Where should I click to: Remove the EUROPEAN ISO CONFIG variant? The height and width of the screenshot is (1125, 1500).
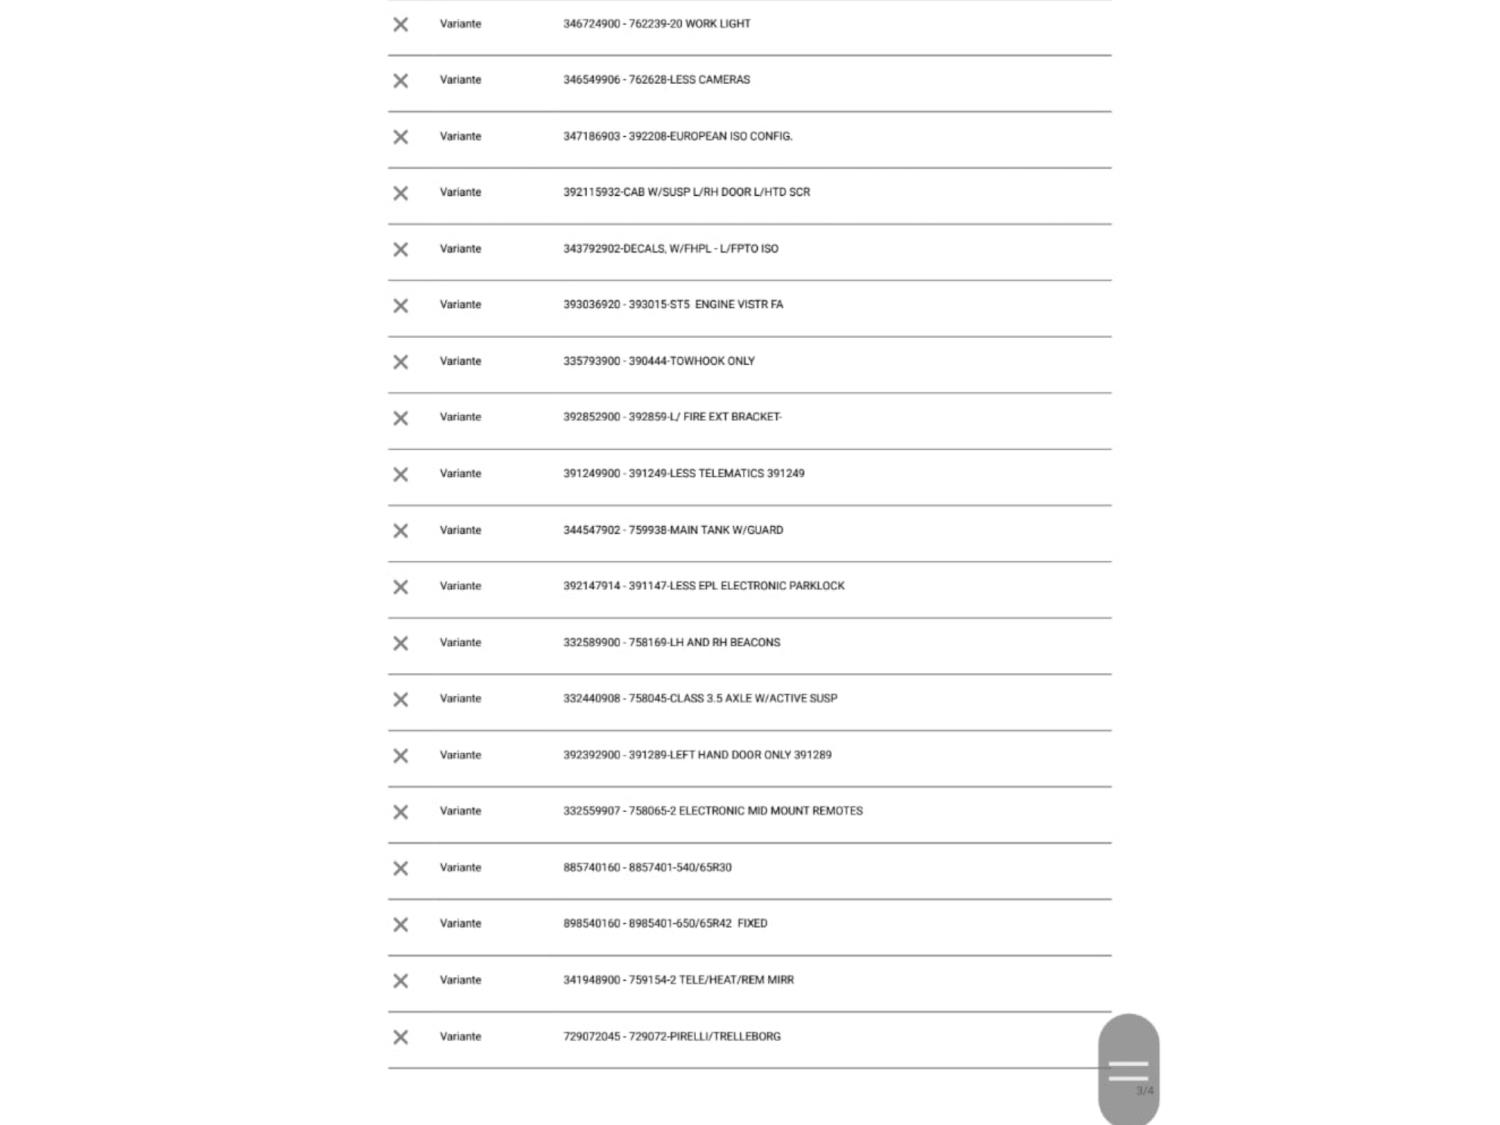coord(400,136)
